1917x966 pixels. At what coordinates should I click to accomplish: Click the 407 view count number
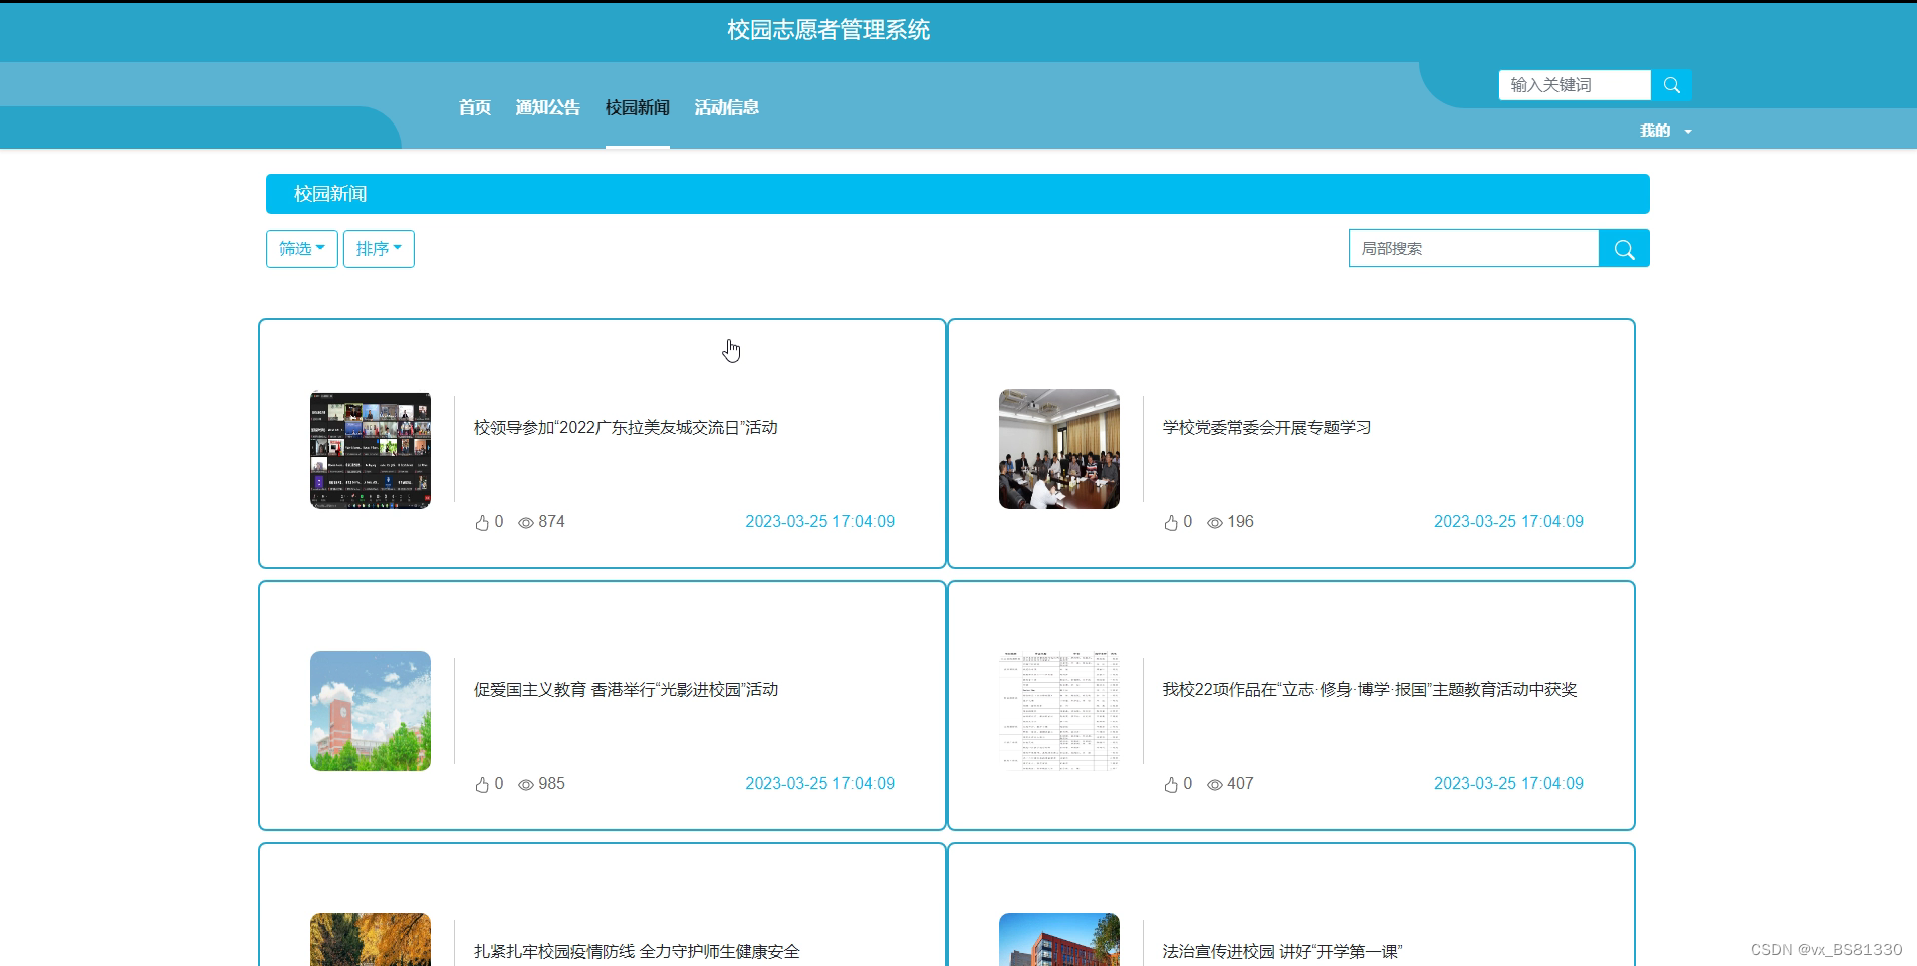click(x=1240, y=784)
